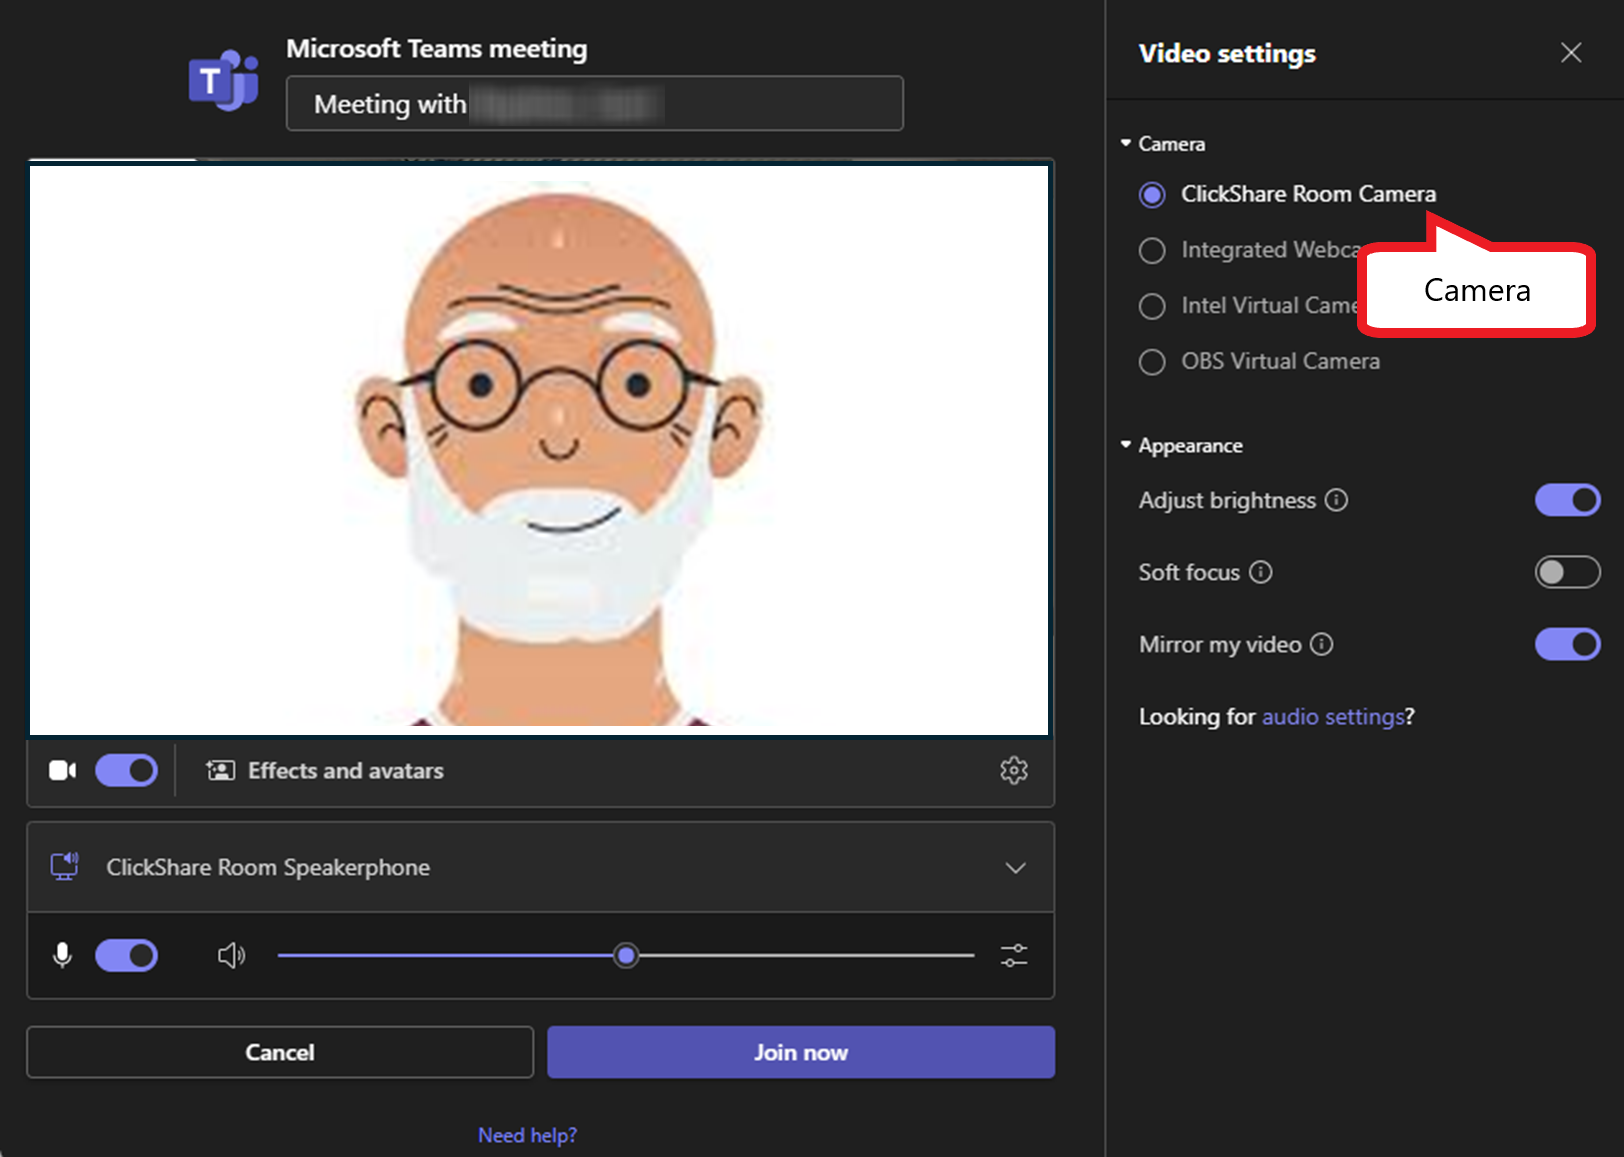Show info for Soft focus
Screen dimensions: 1624x1157
1261,572
